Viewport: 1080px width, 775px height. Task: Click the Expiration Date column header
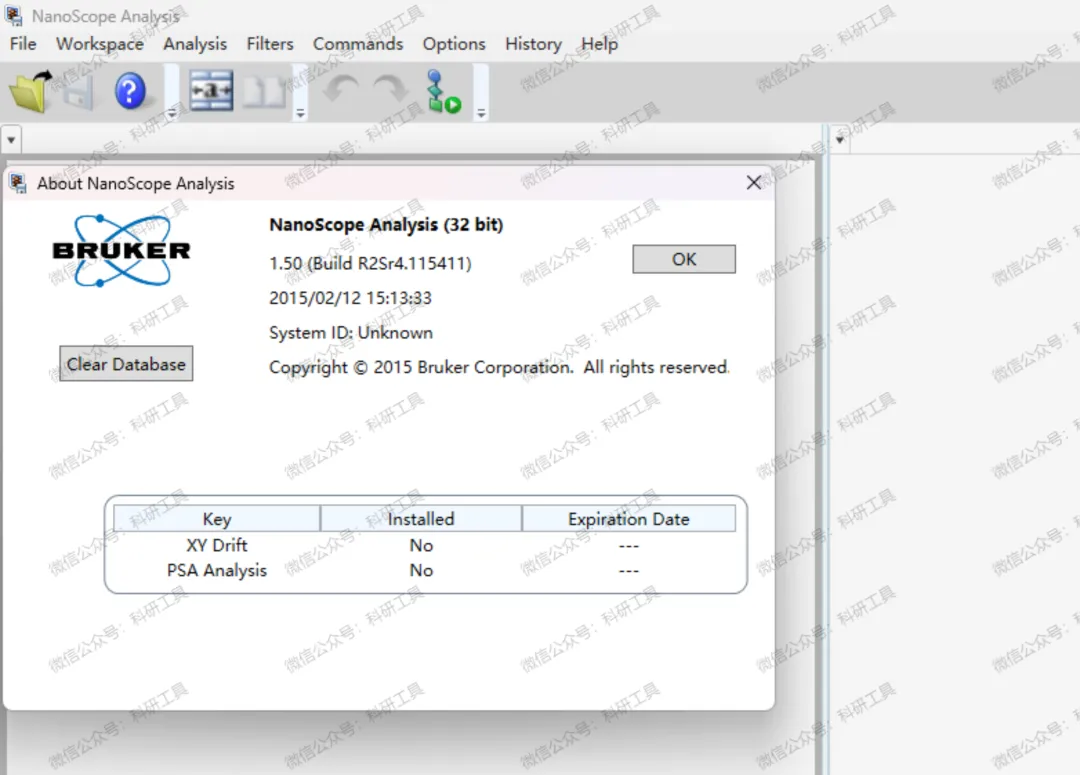(x=629, y=519)
